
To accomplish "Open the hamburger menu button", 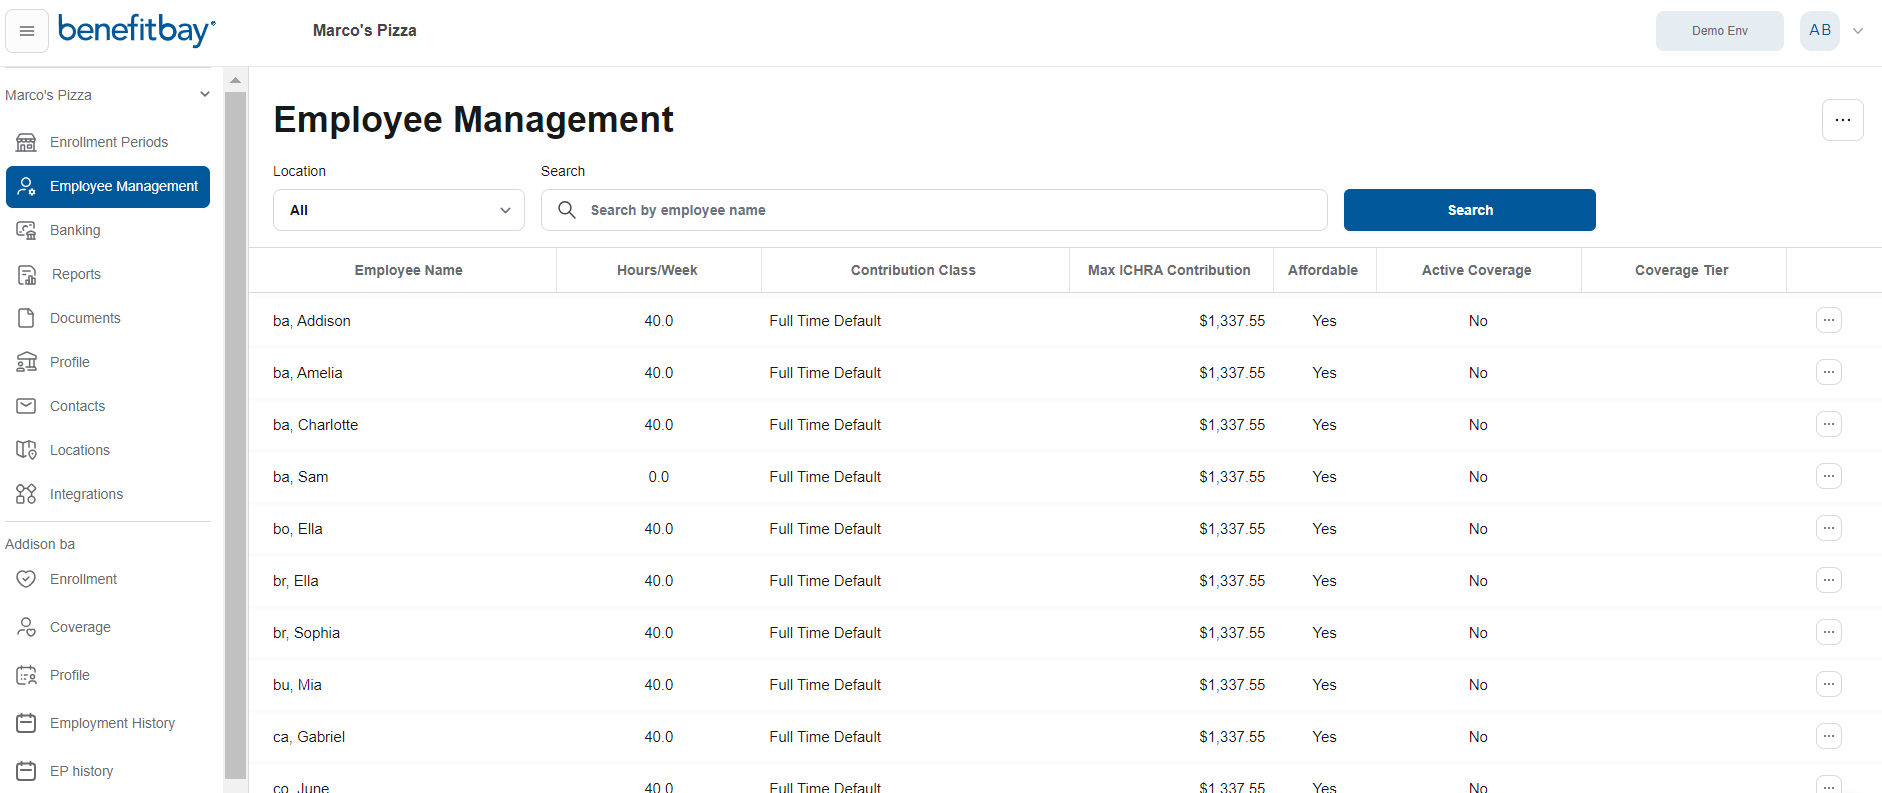I will point(27,31).
